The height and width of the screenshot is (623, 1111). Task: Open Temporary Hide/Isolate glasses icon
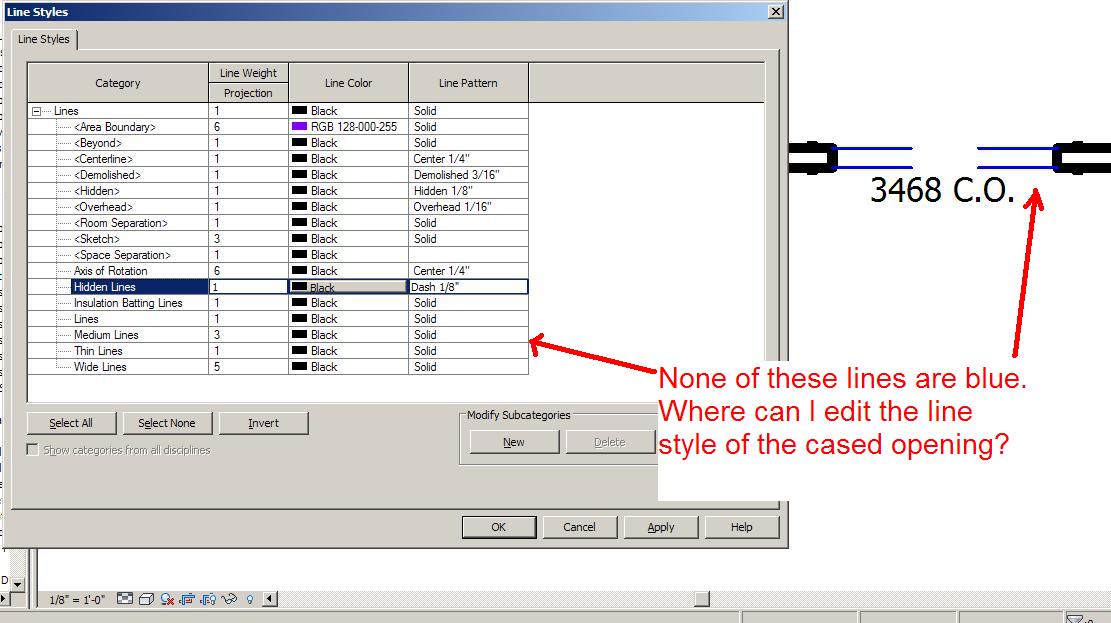tap(229, 599)
